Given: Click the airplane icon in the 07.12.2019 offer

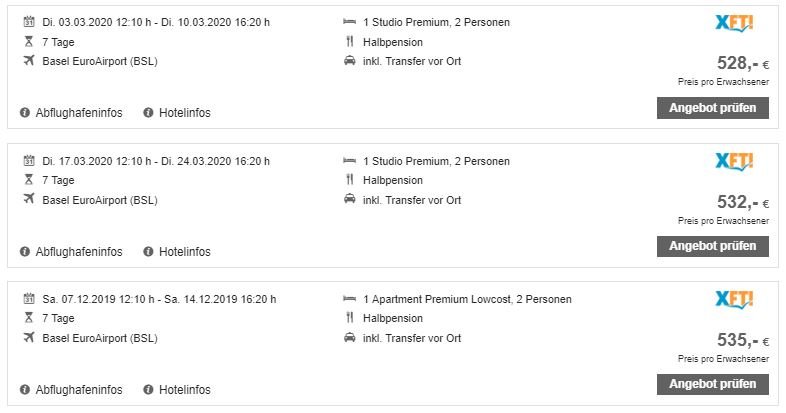Looking at the screenshot, I should tap(28, 337).
